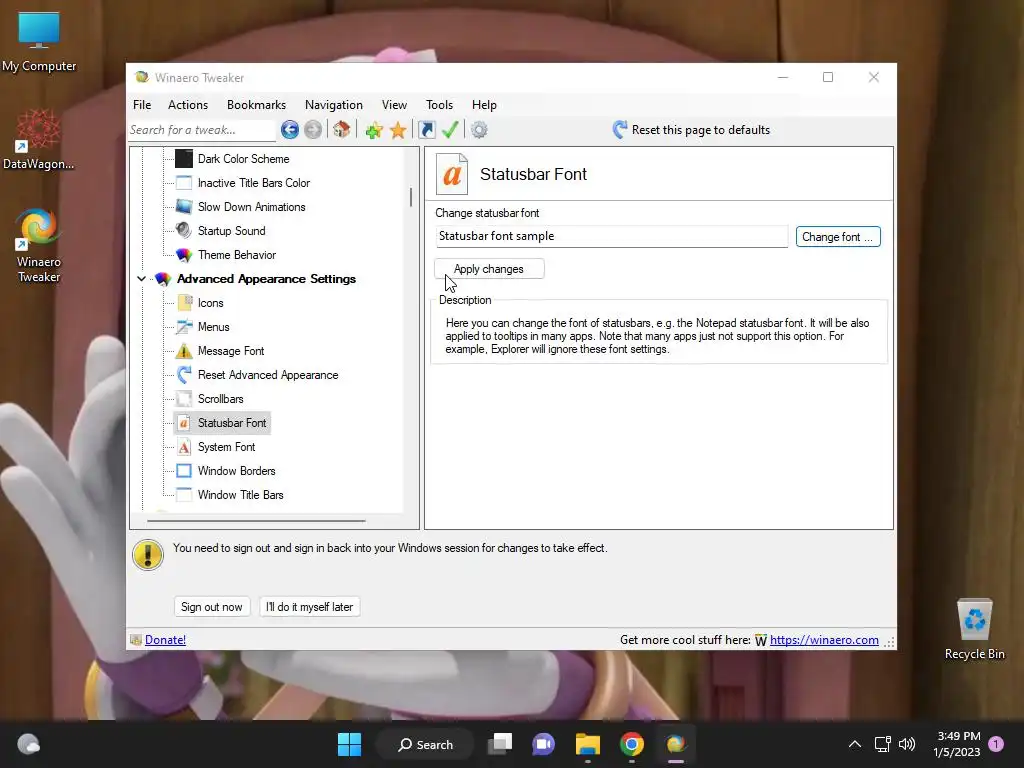This screenshot has height=768, width=1024.
Task: Open the File menu
Action: pos(142,104)
